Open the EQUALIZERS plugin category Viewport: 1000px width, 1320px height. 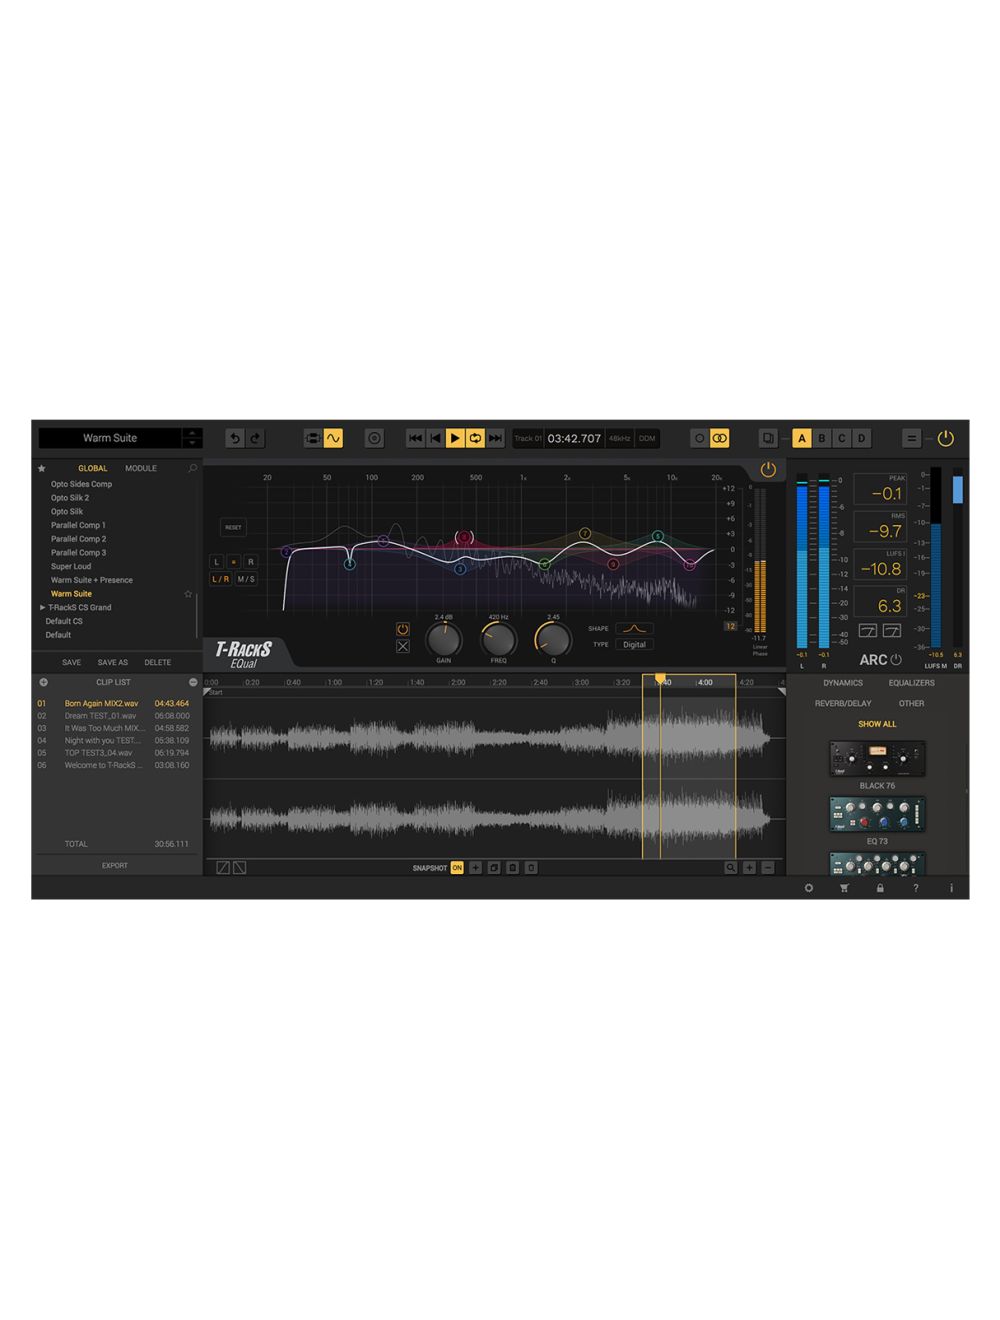point(912,682)
